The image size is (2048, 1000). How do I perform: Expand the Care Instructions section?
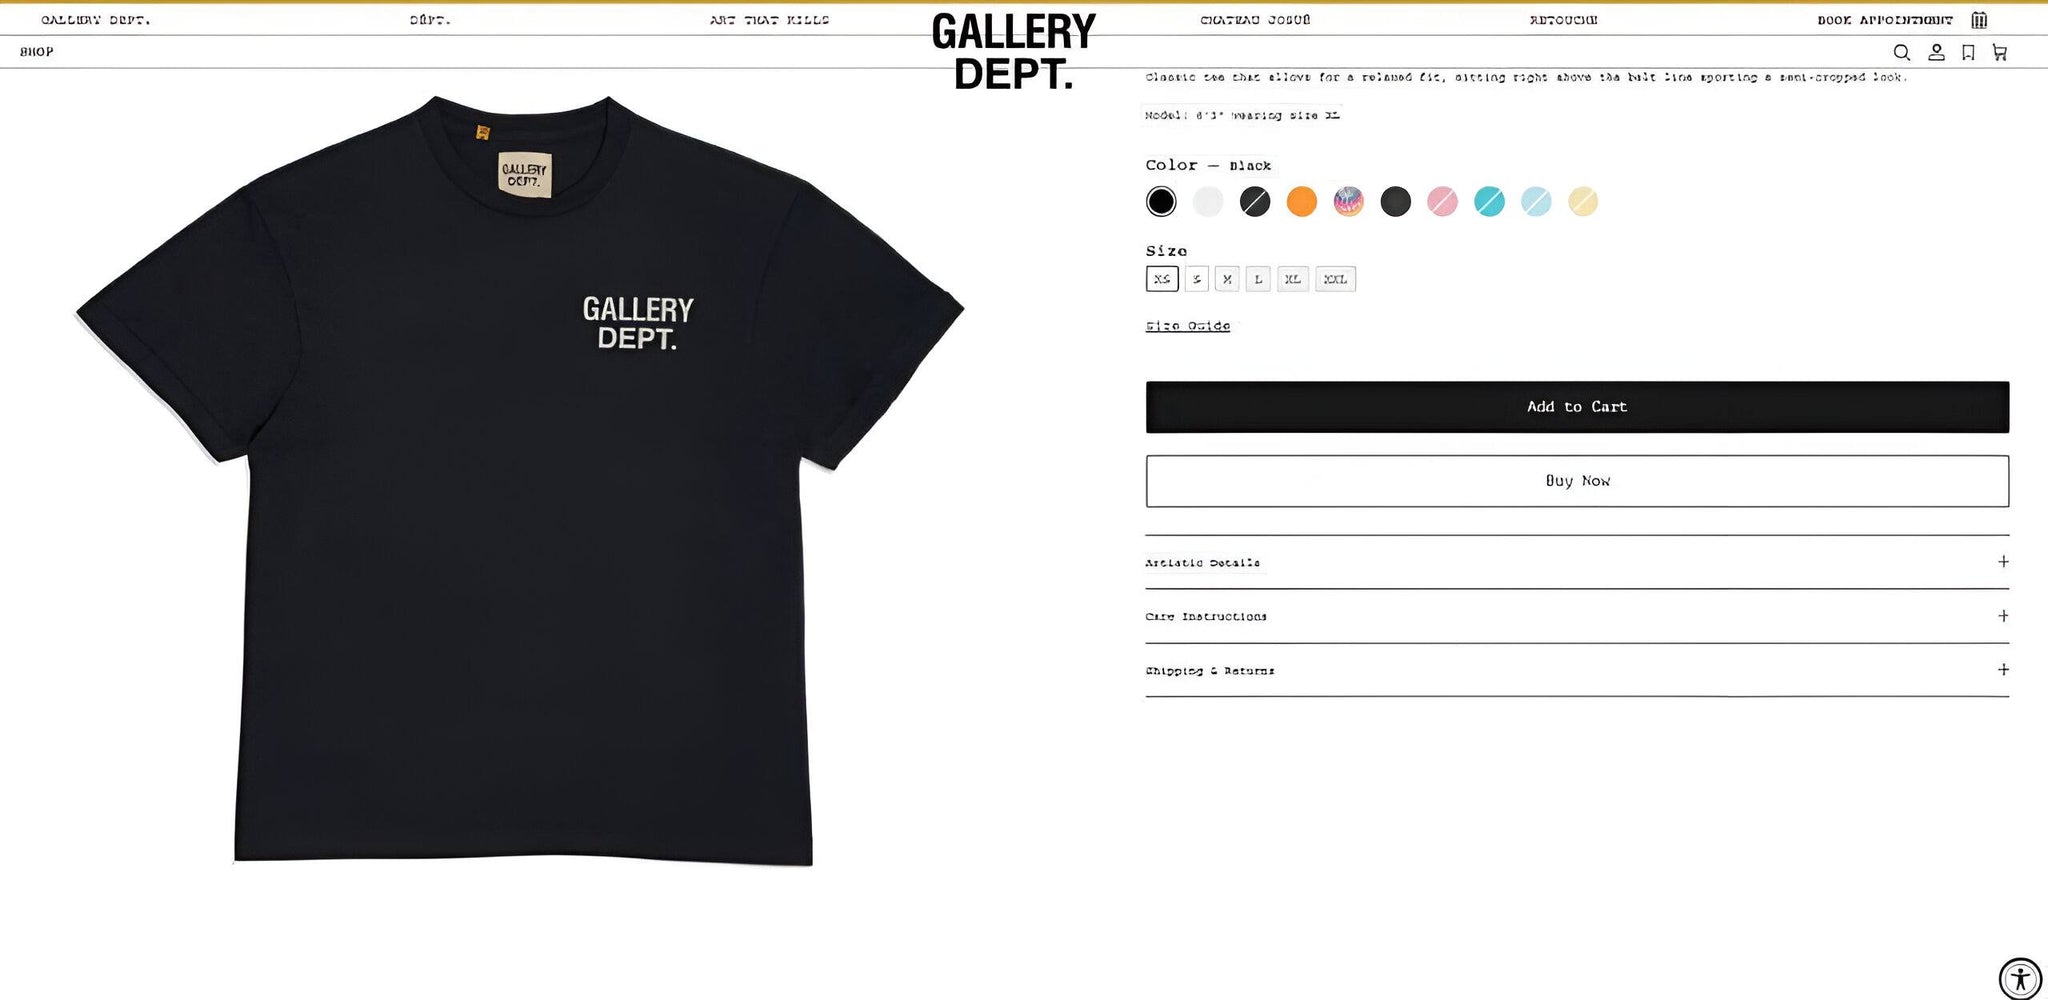click(x=1577, y=616)
